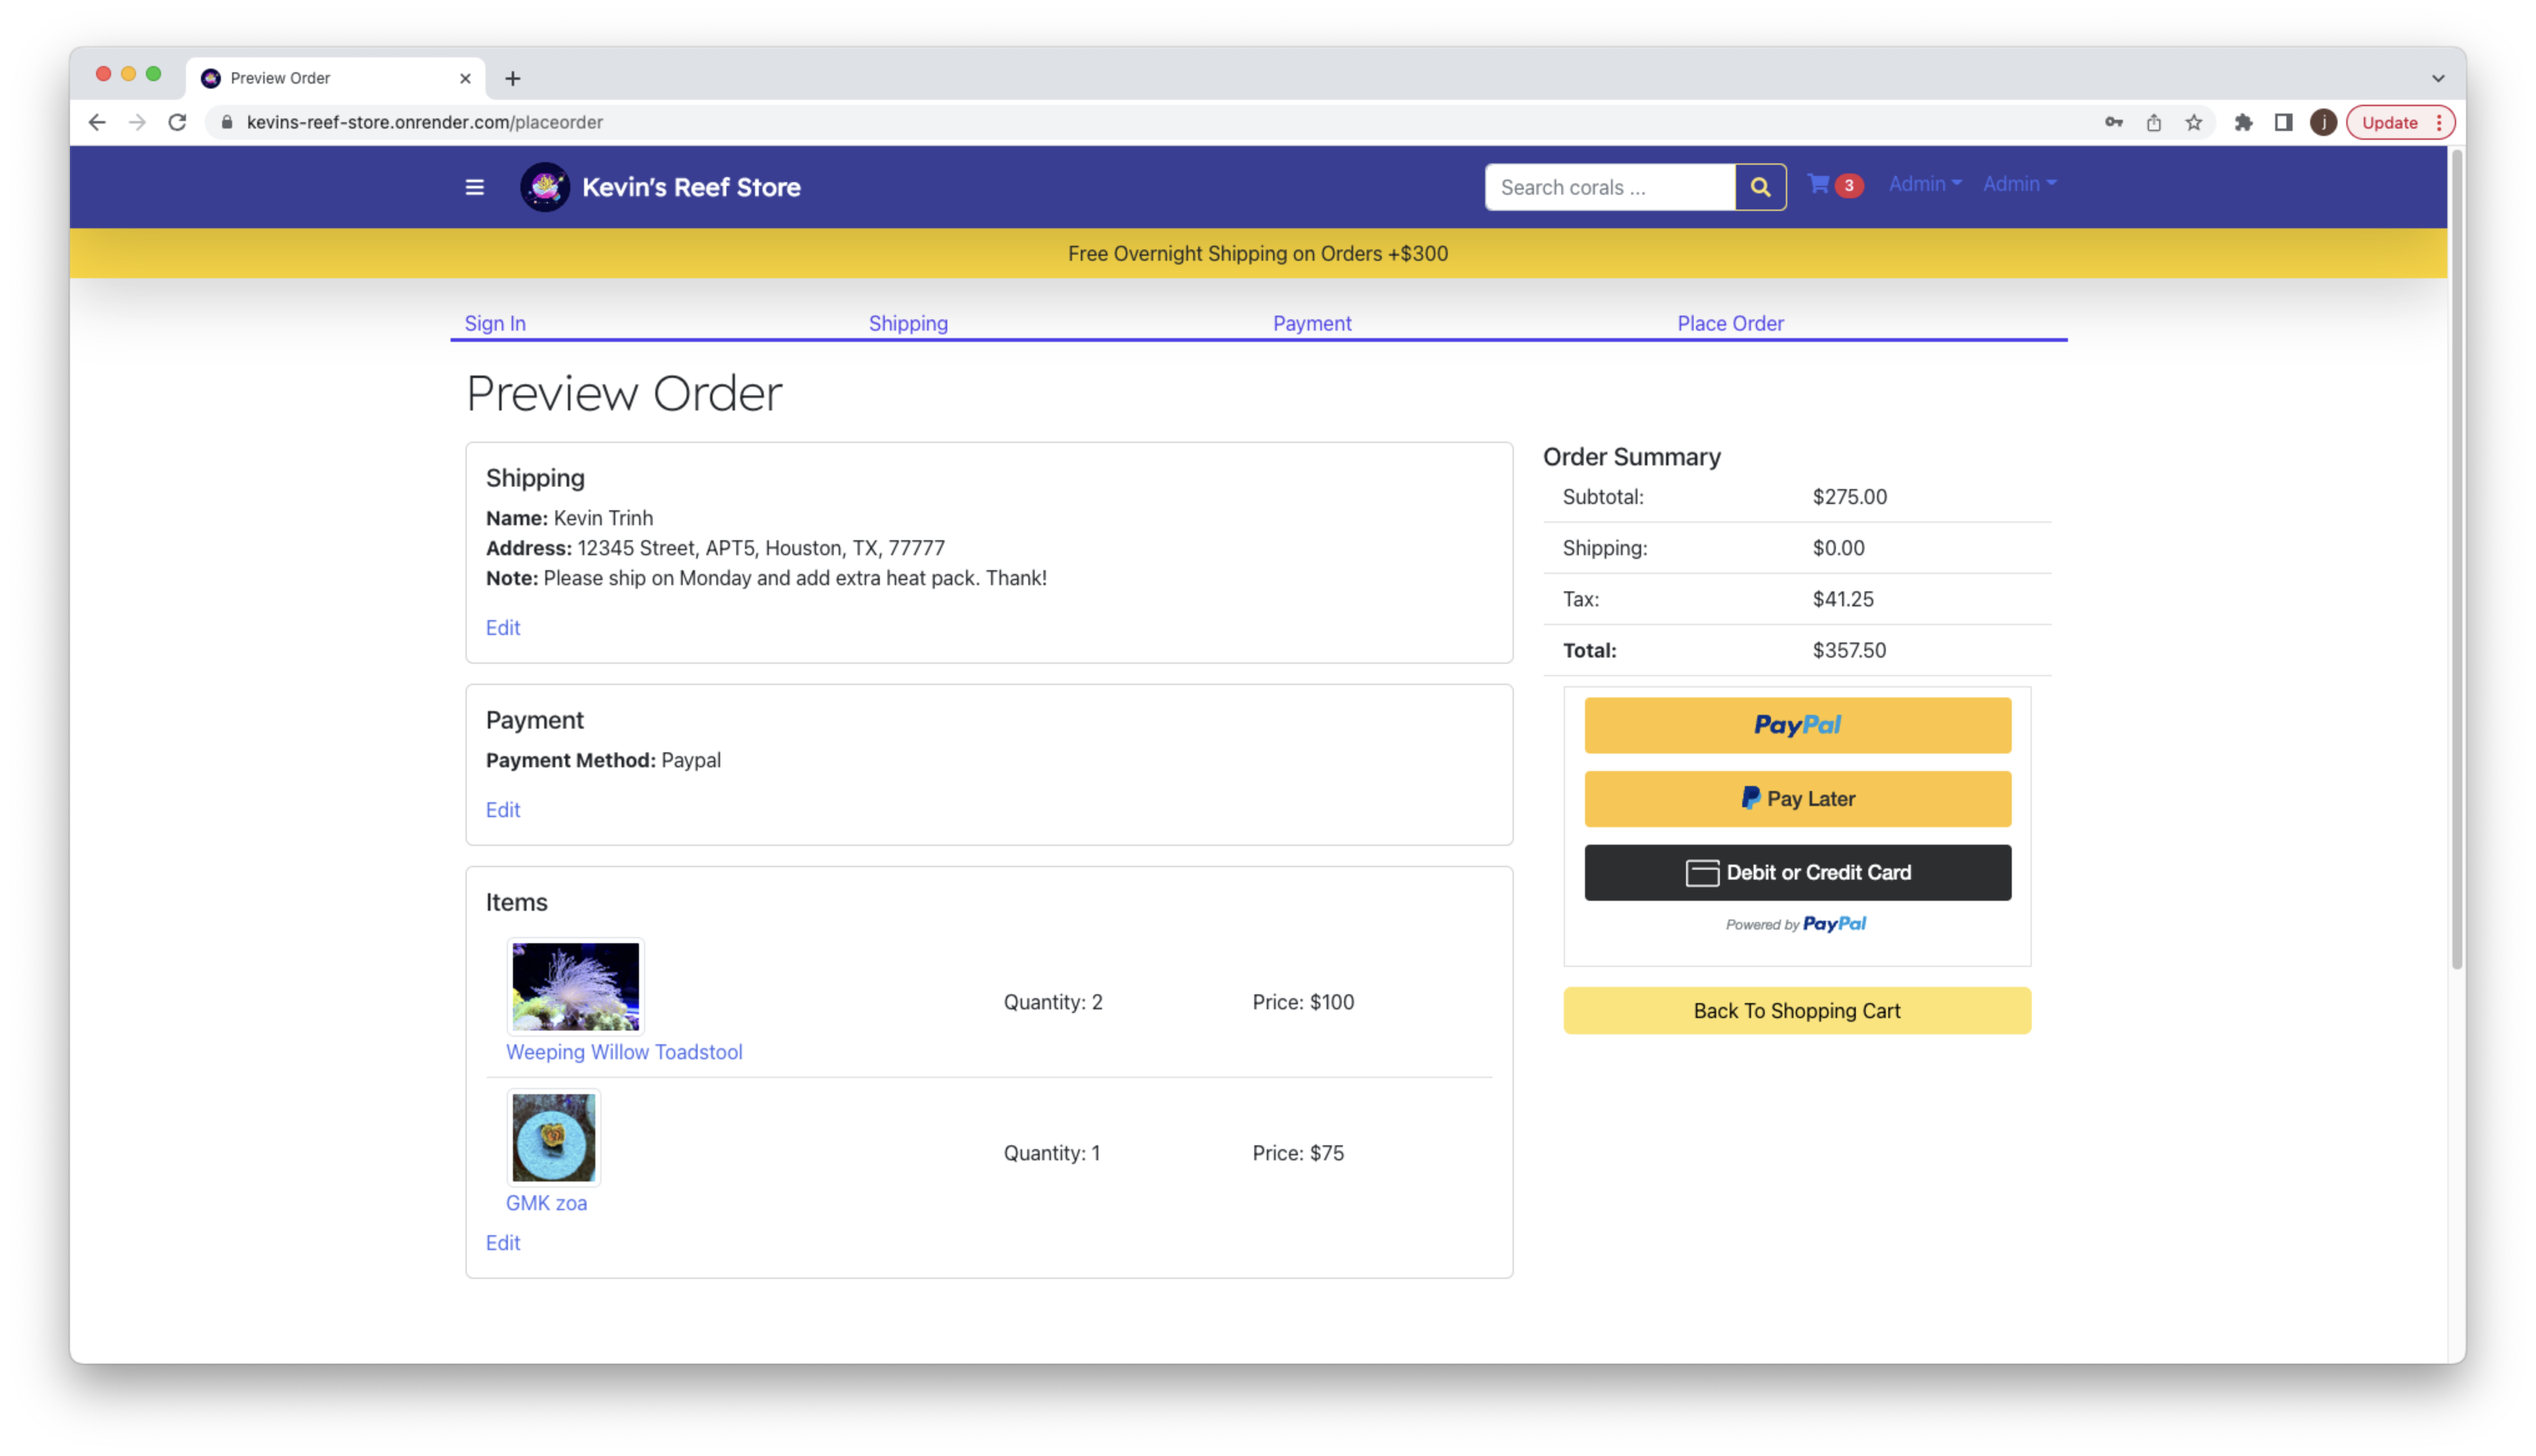Screen dimensions: 2536x1456
Task: Expand the first Admin dropdown
Action: coord(1924,184)
